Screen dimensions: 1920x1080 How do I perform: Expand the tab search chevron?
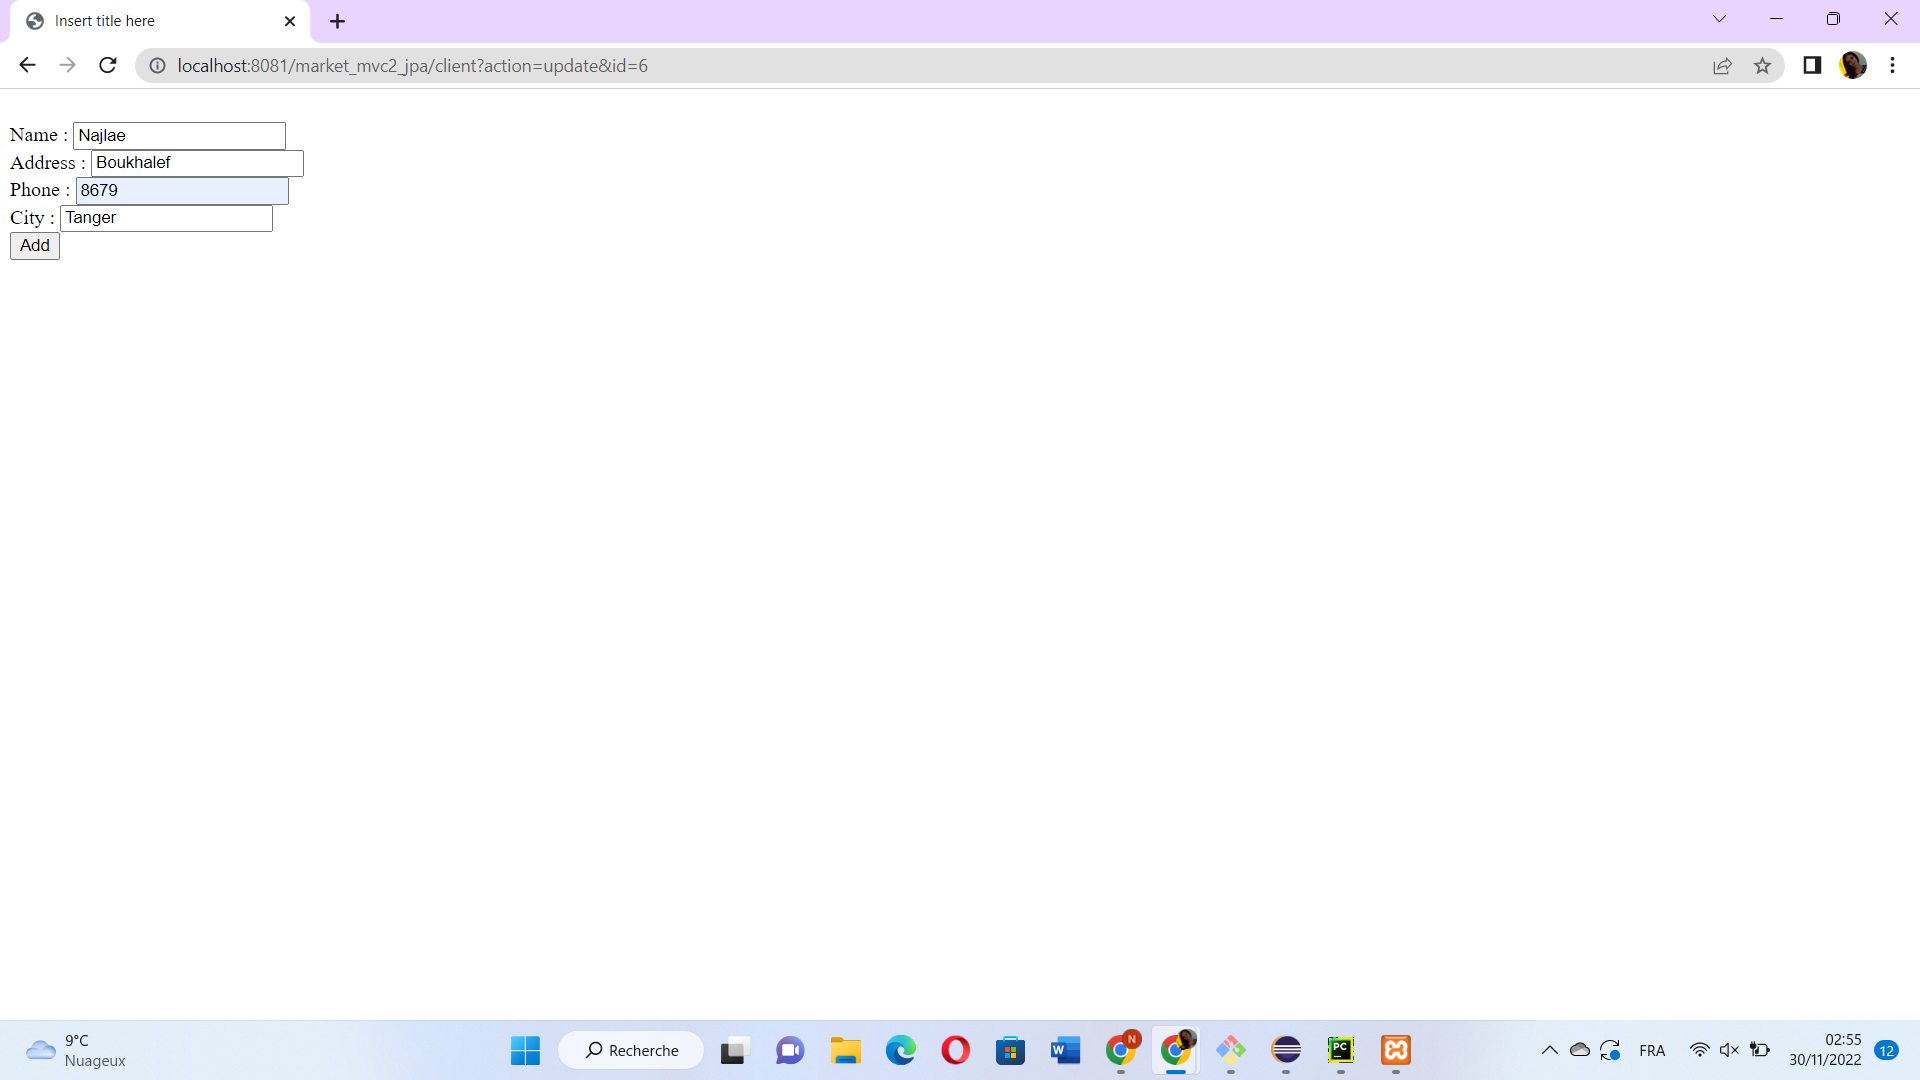click(x=1719, y=19)
